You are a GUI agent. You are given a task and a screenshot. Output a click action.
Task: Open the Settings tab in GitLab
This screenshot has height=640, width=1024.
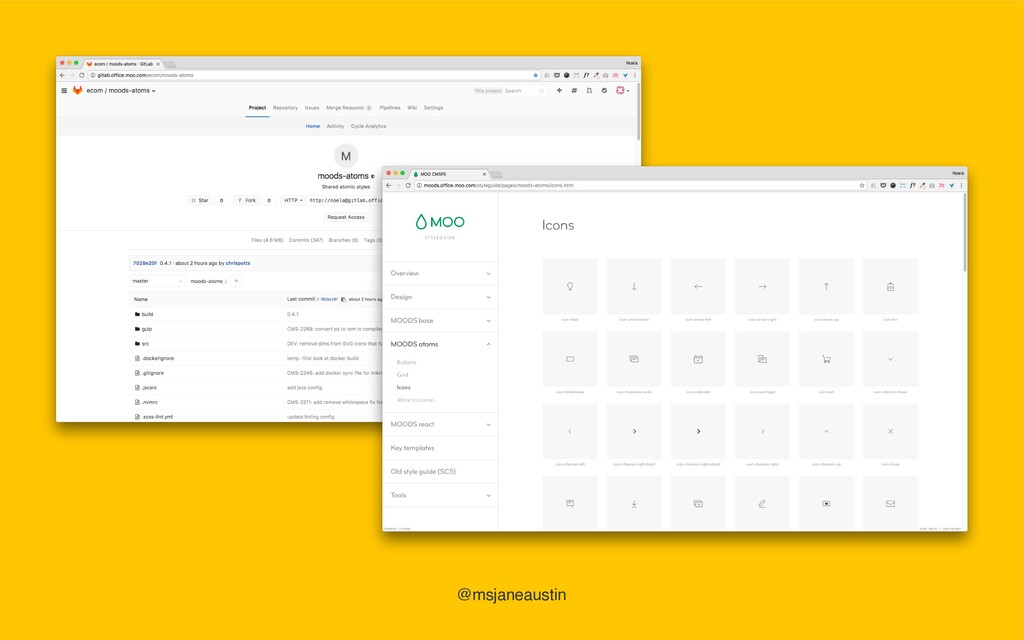point(433,108)
